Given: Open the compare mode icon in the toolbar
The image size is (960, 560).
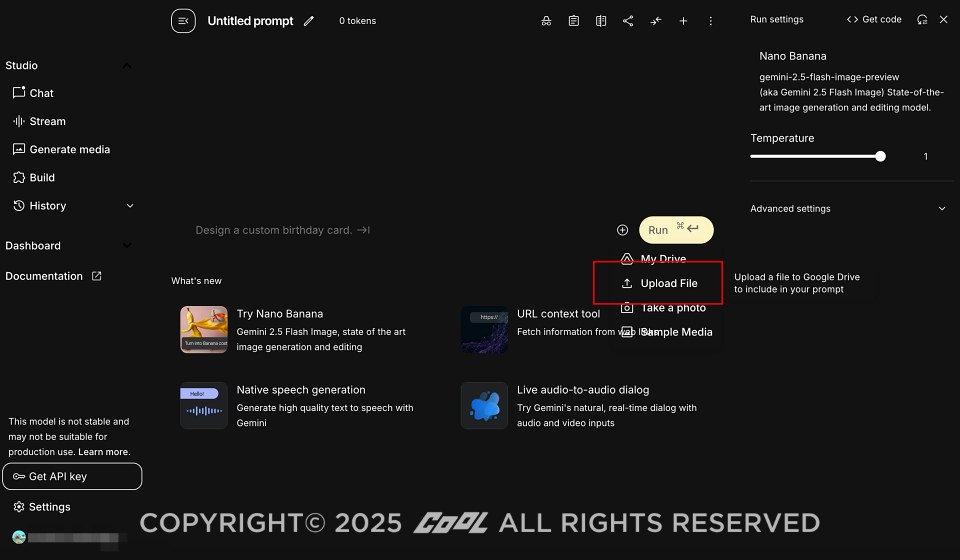Looking at the screenshot, I should pos(601,21).
